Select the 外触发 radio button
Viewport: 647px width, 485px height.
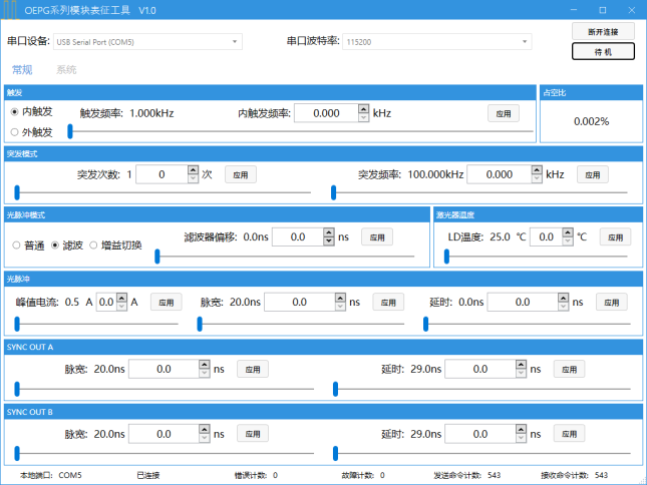pyautogui.click(x=14, y=132)
